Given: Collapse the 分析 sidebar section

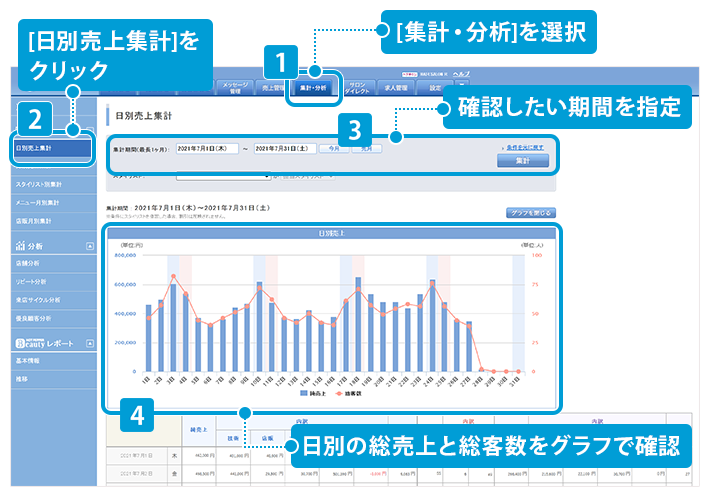Looking at the screenshot, I should click(x=90, y=245).
